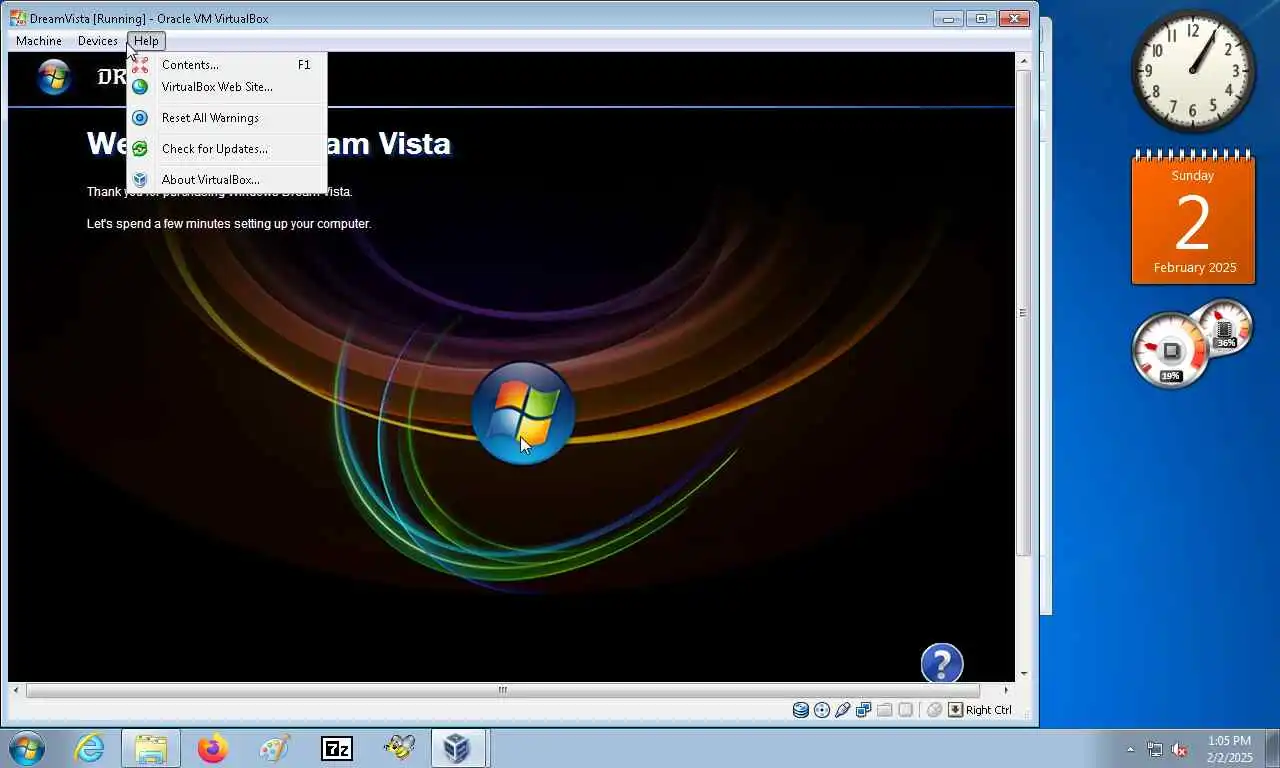Image resolution: width=1280 pixels, height=768 pixels.
Task: Click the calendar gadget showing Sunday 2
Action: coord(1193,217)
